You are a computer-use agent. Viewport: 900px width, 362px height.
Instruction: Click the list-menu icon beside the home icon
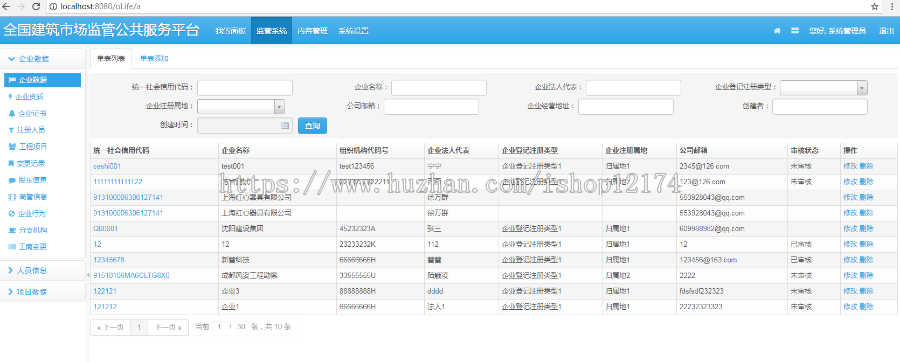coord(795,30)
